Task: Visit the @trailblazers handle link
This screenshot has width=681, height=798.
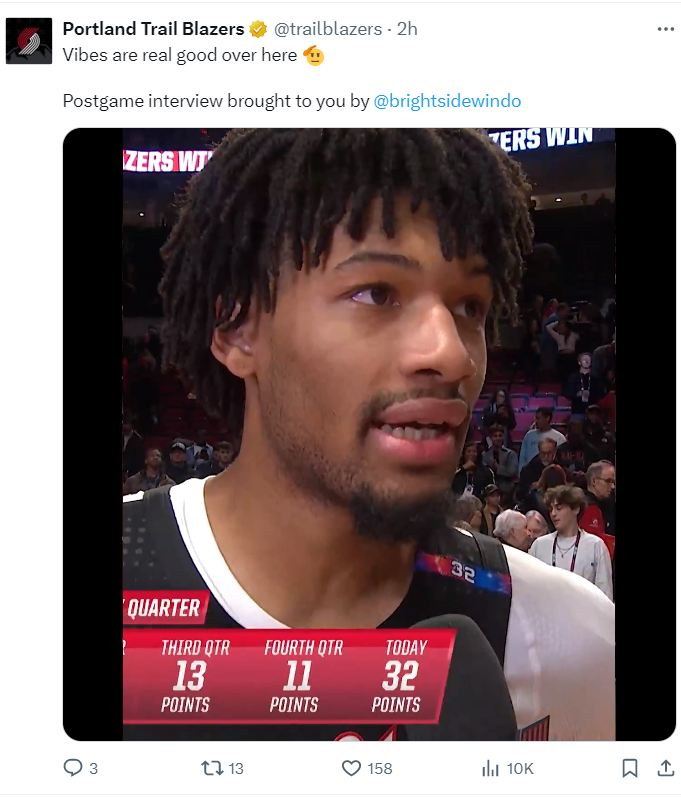Action: click(x=328, y=29)
